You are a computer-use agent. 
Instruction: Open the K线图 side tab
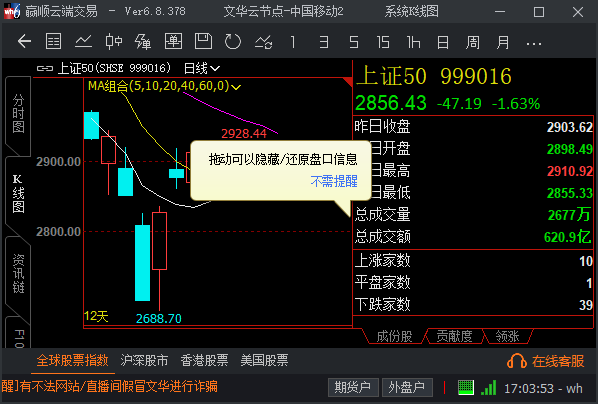pyautogui.click(x=18, y=194)
